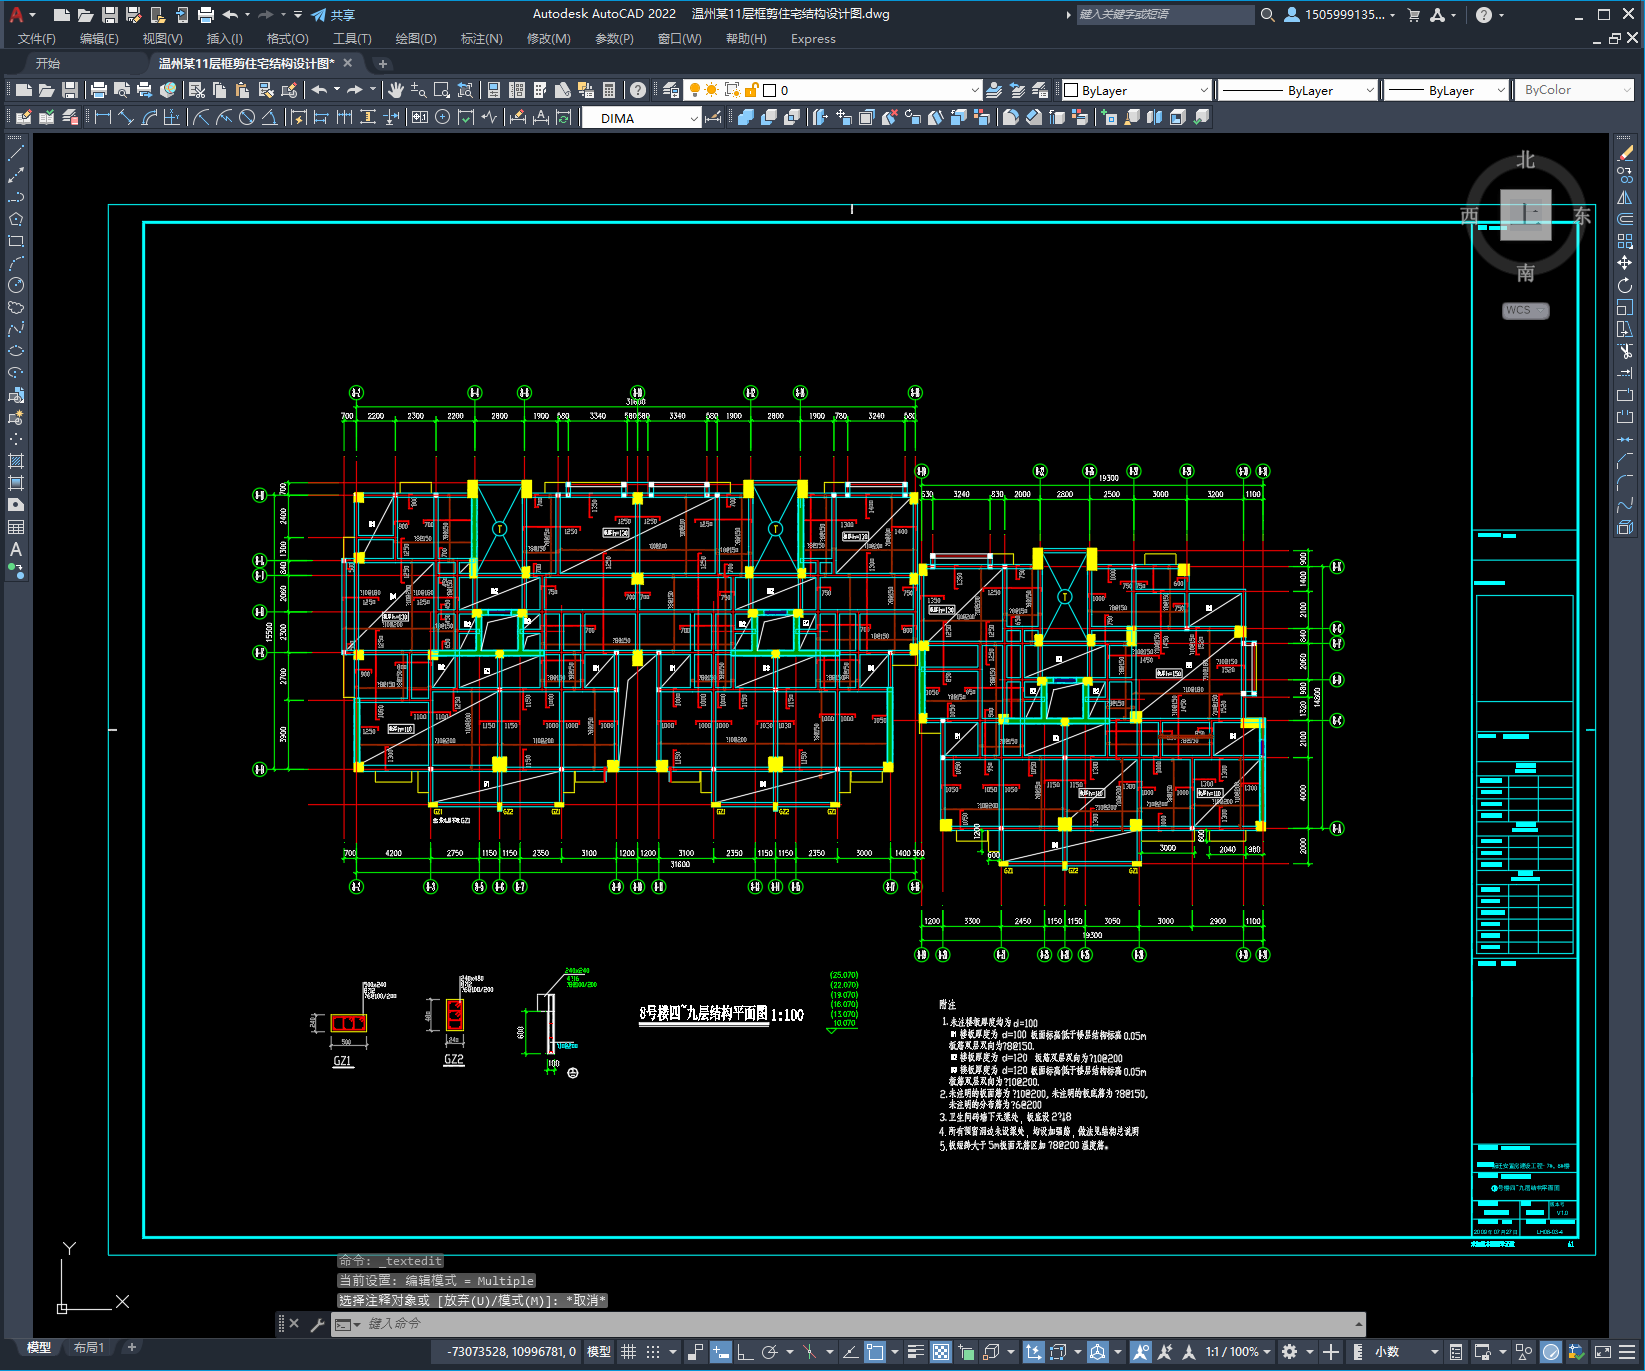The width and height of the screenshot is (1645, 1371).
Task: Select the Erase tool on right toolbar
Action: [x=1625, y=153]
